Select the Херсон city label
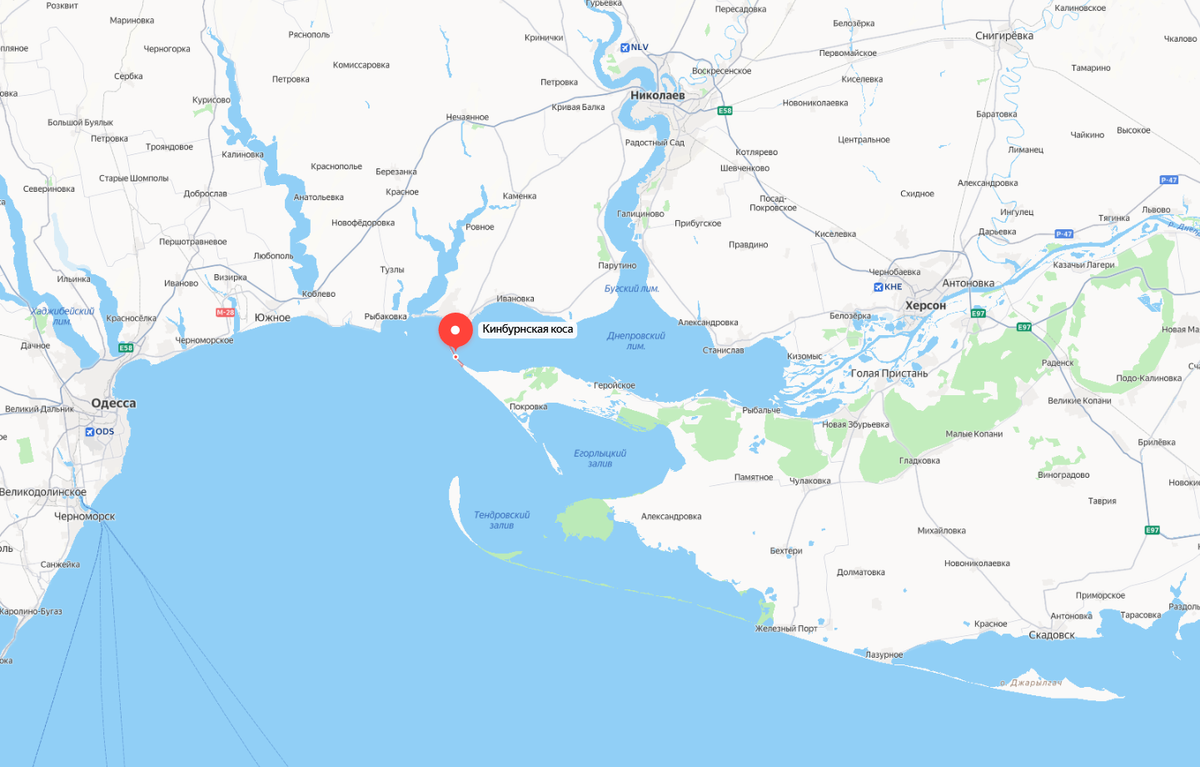 [x=924, y=306]
